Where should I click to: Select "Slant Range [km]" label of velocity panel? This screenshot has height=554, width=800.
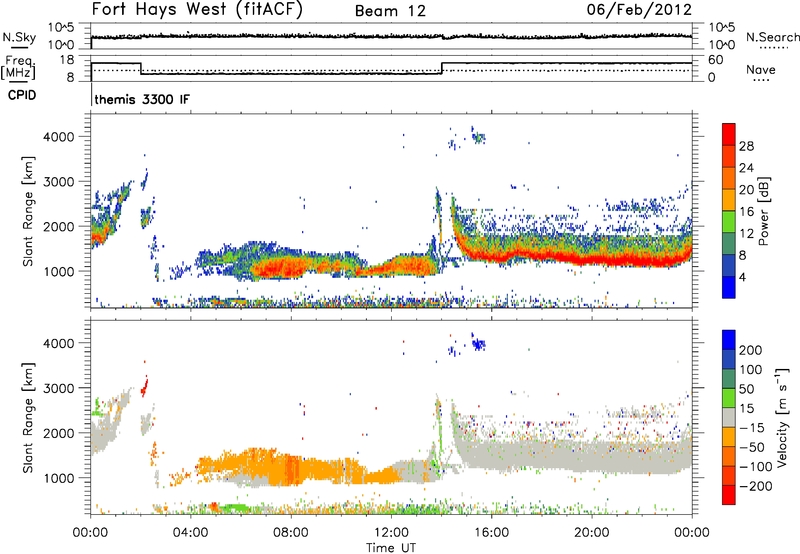click(x=28, y=418)
